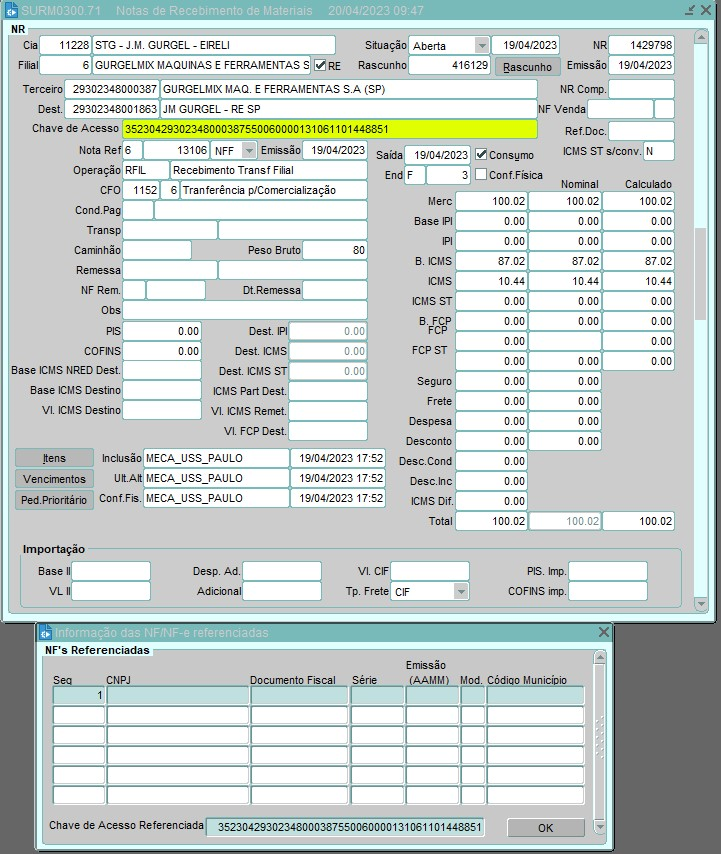Expand the NFF series dropdown

coord(250,151)
